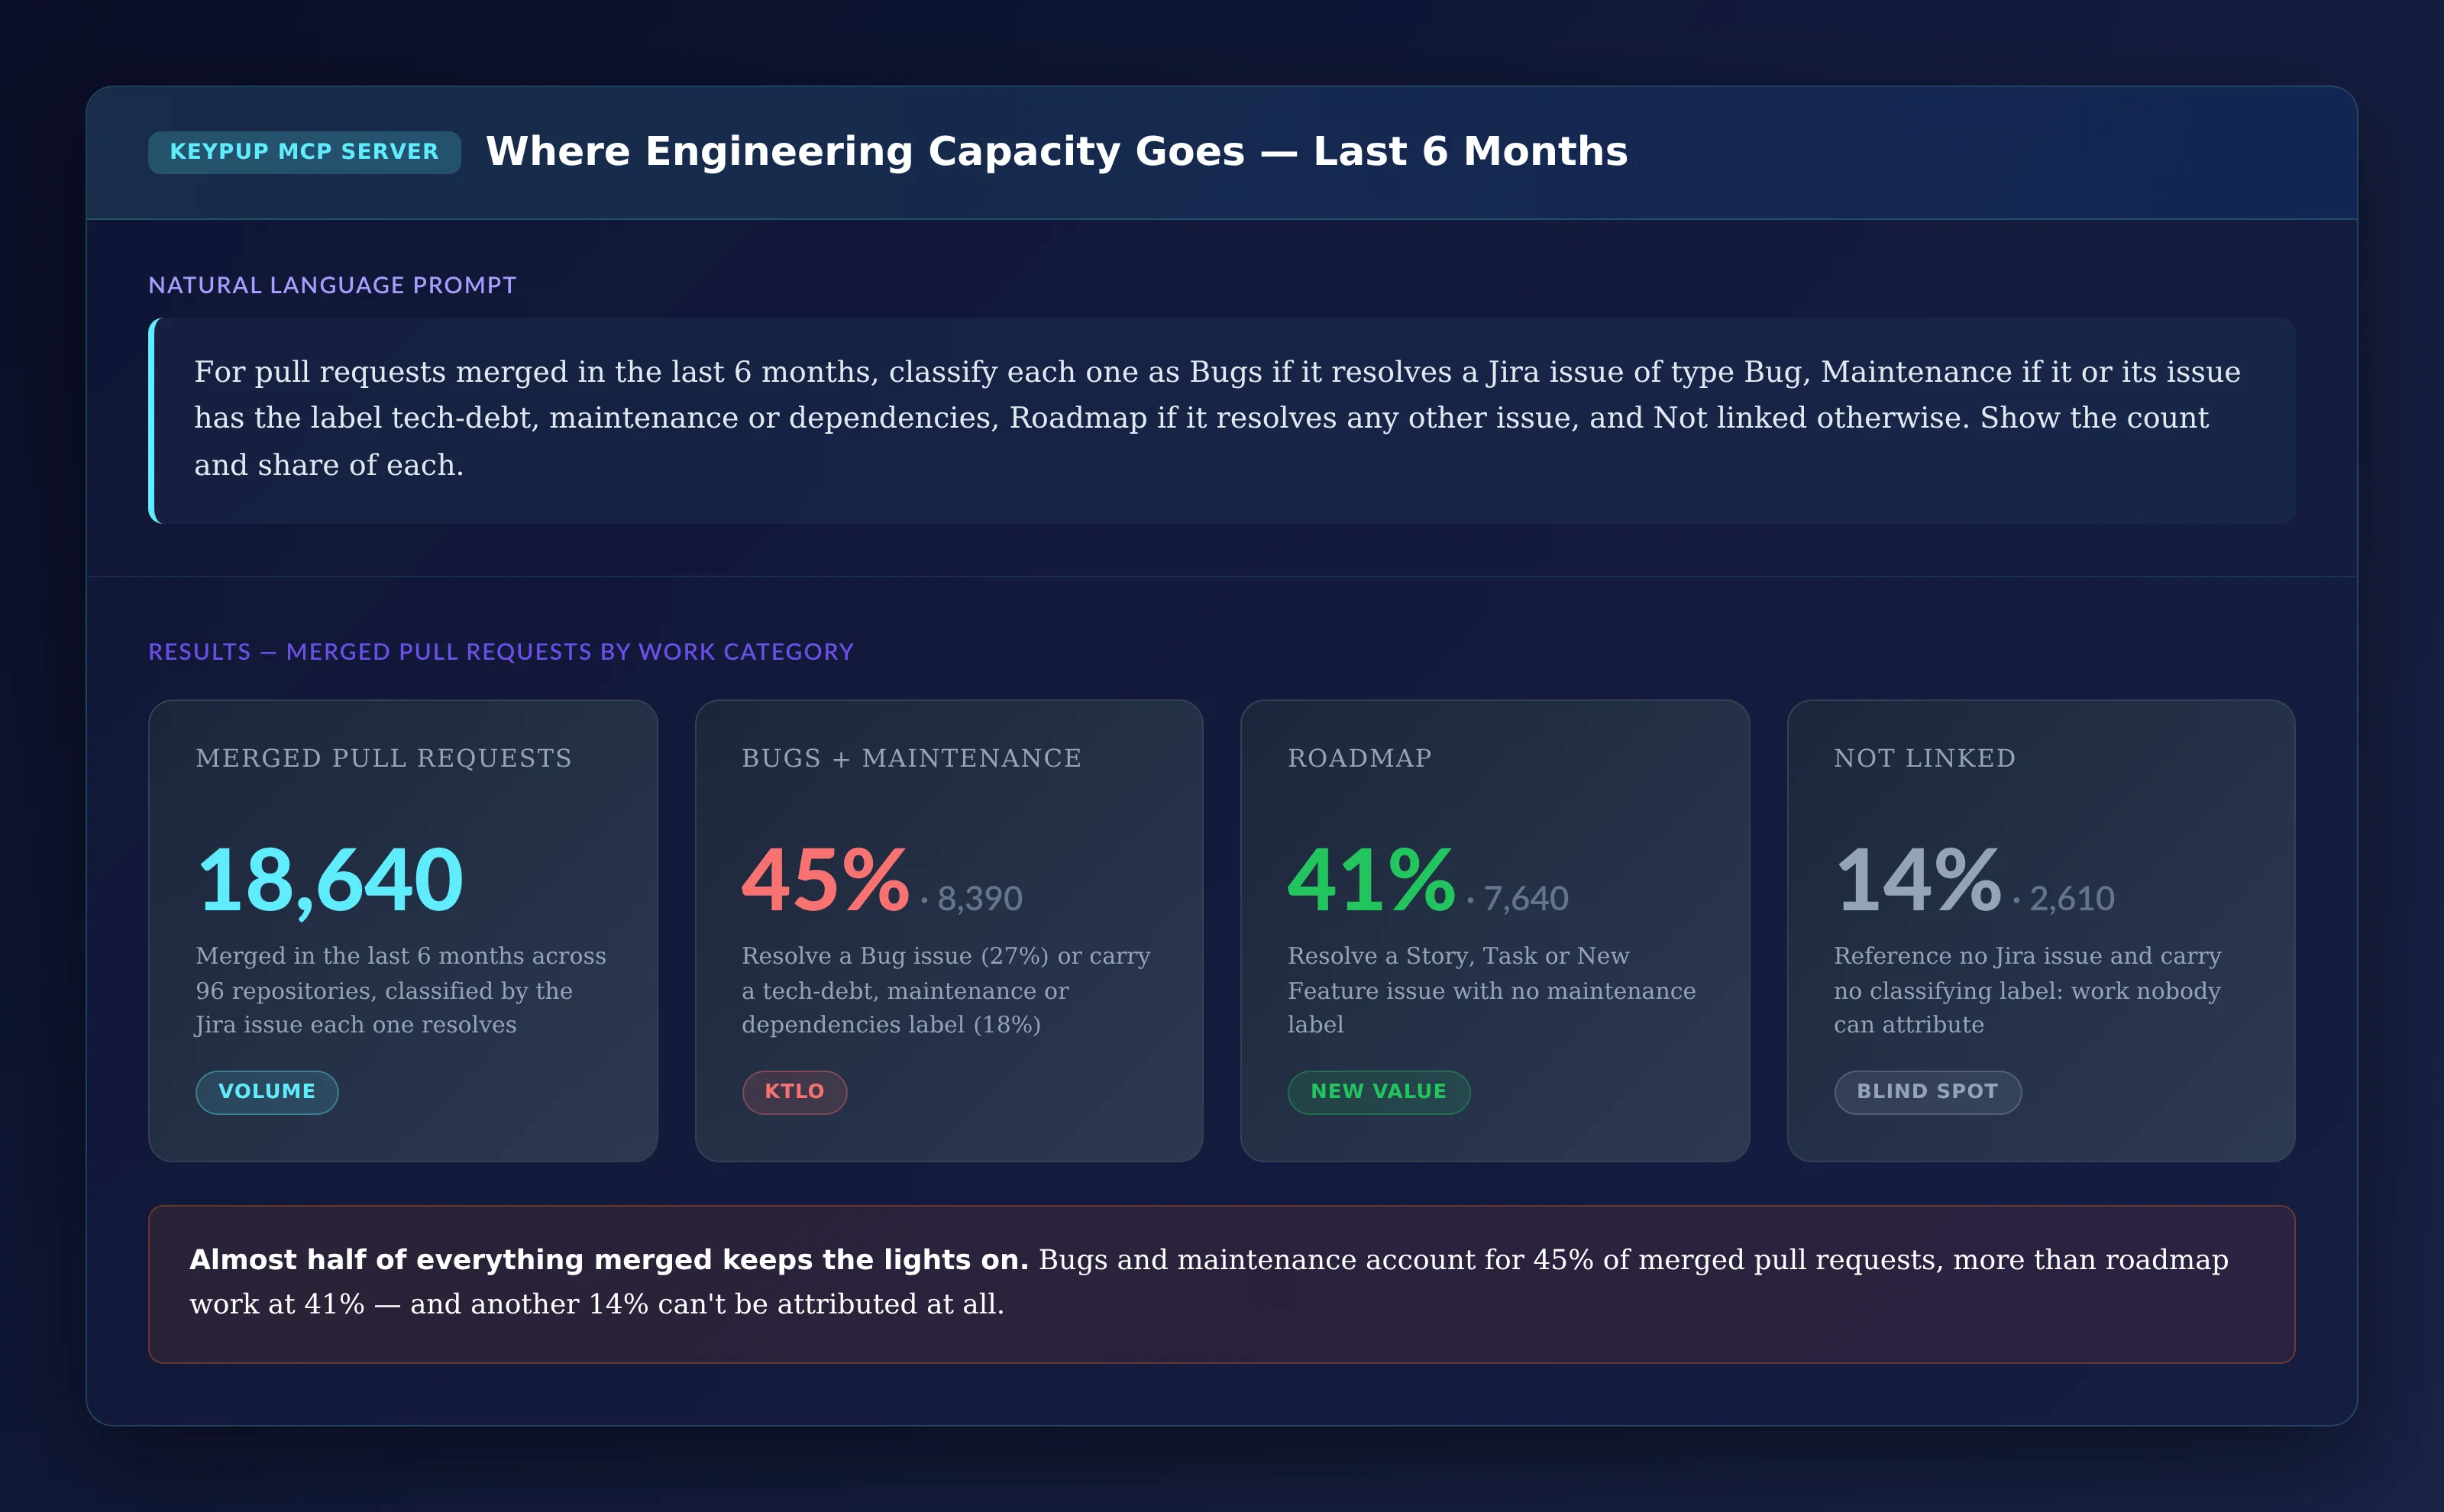Click the BLIND SPOT tag
The image size is (2444, 1512).
click(x=1928, y=1092)
